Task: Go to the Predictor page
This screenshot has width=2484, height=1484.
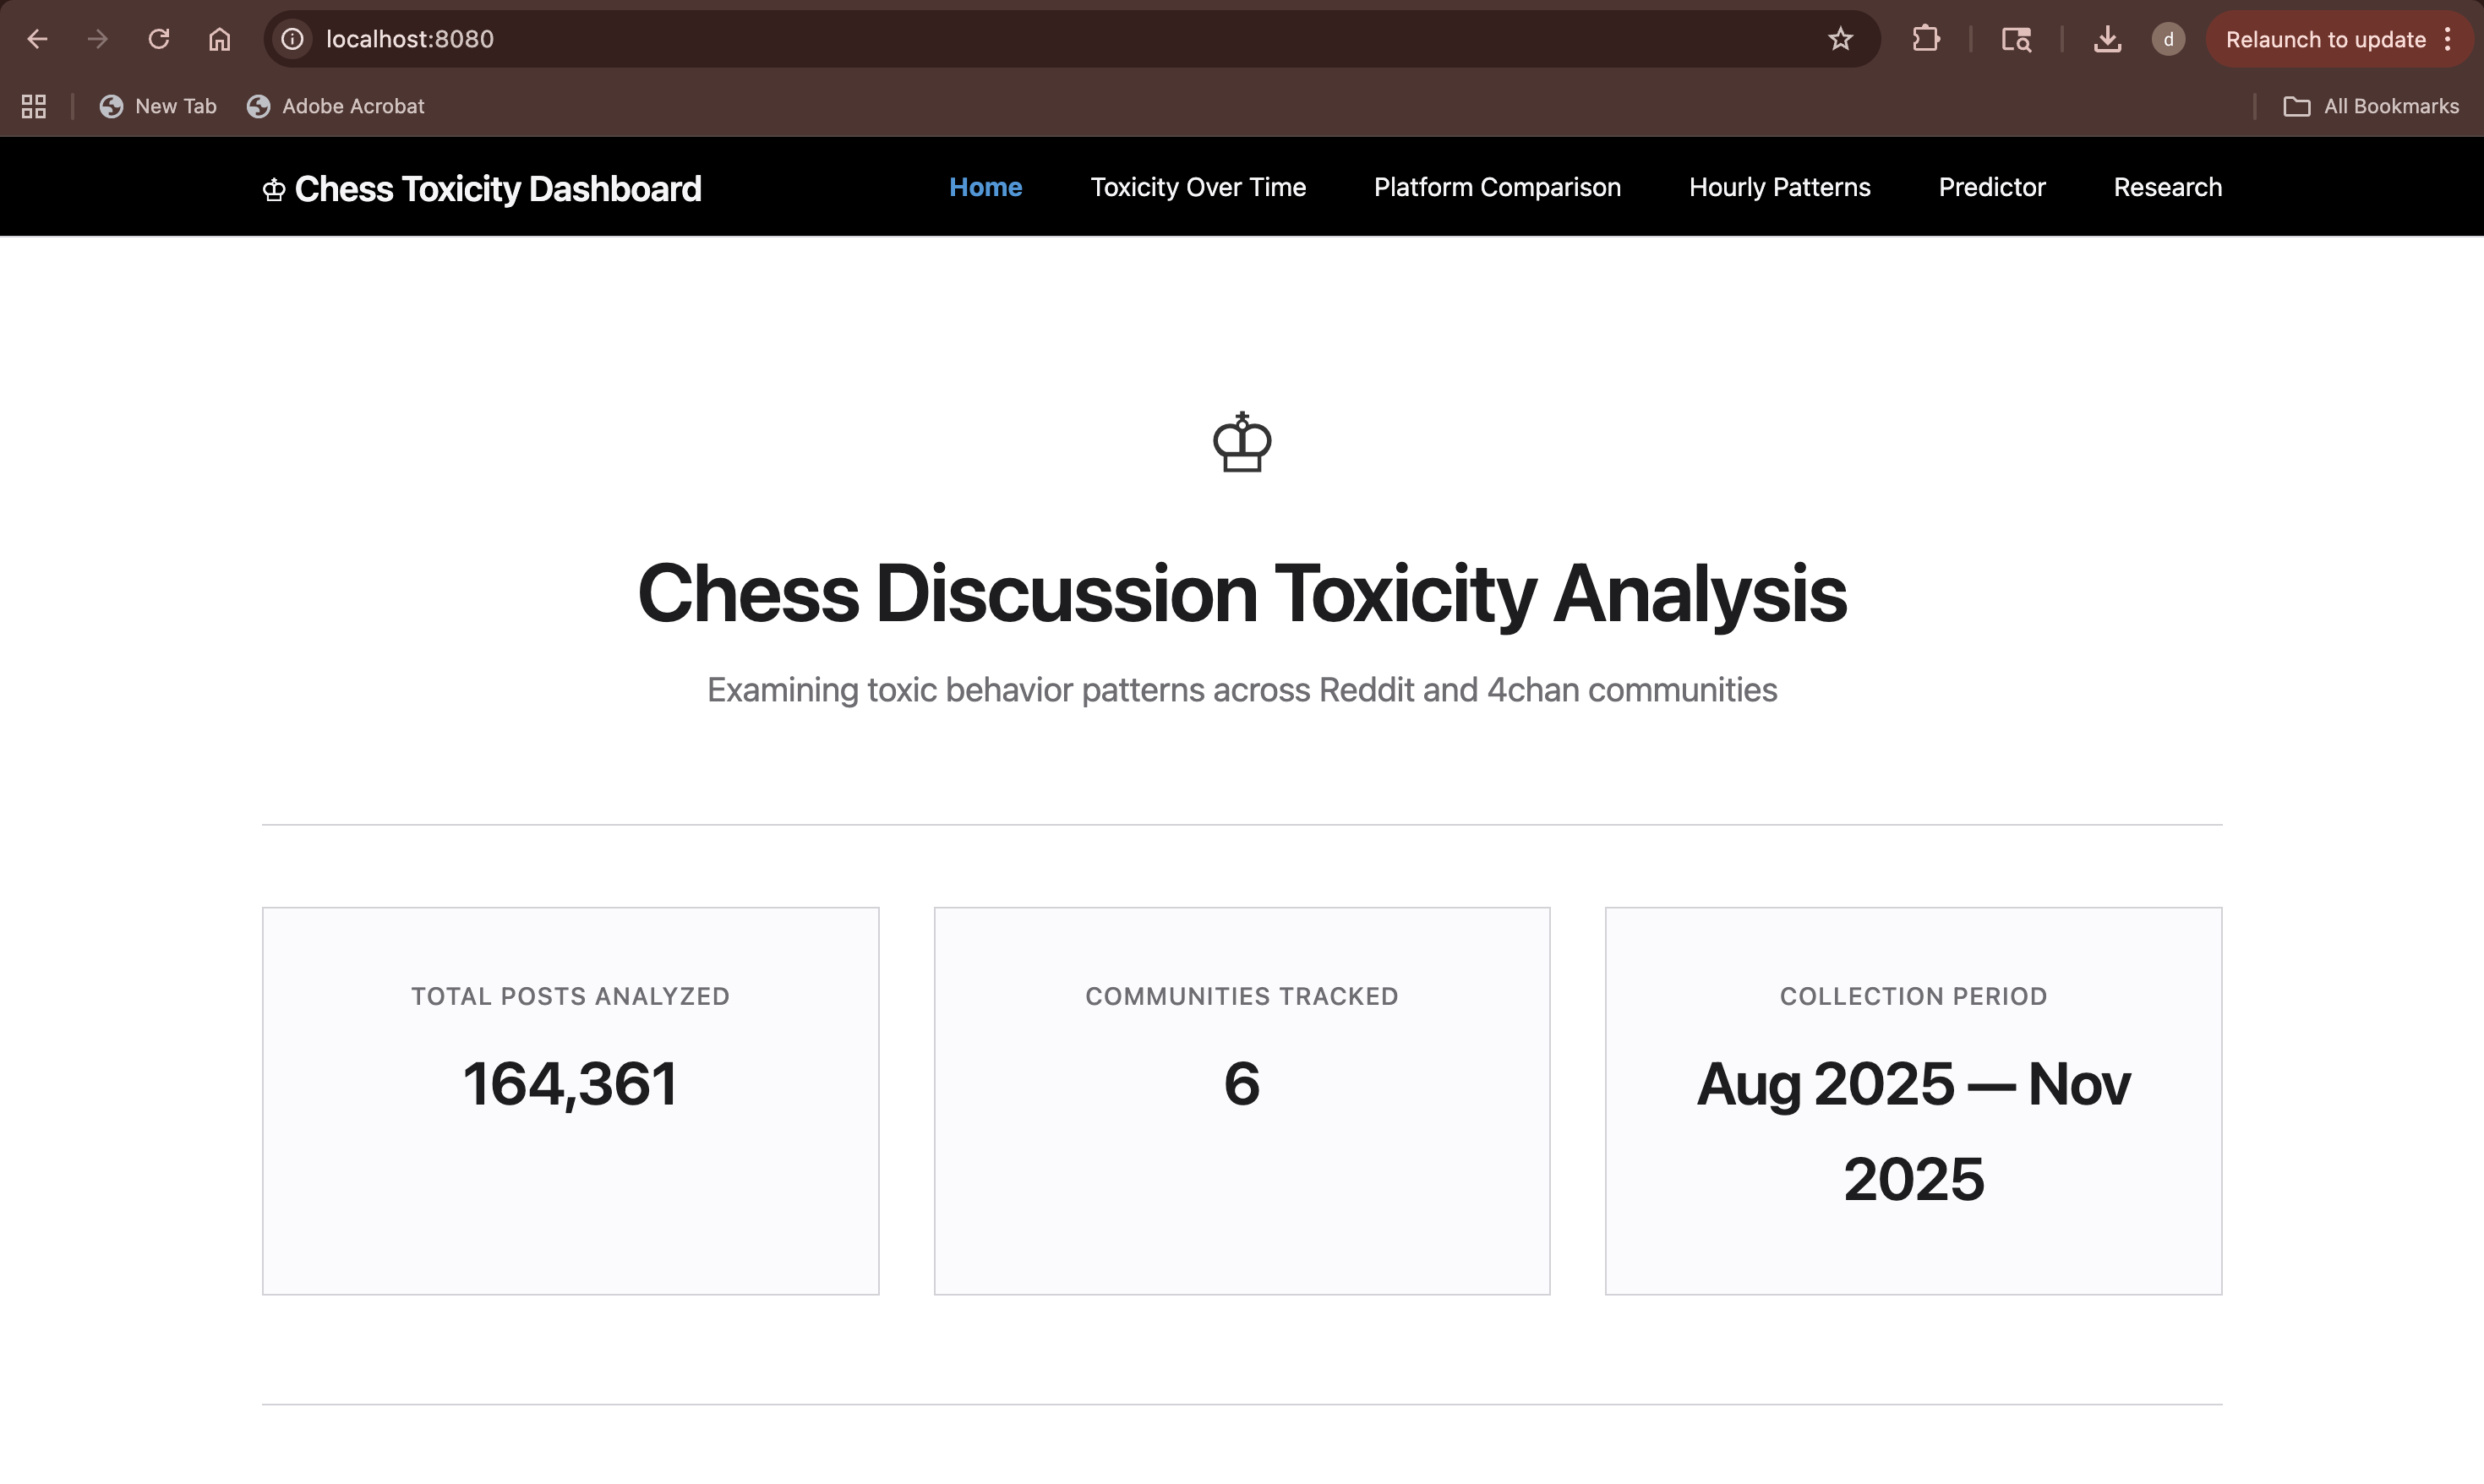Action: (1991, 187)
